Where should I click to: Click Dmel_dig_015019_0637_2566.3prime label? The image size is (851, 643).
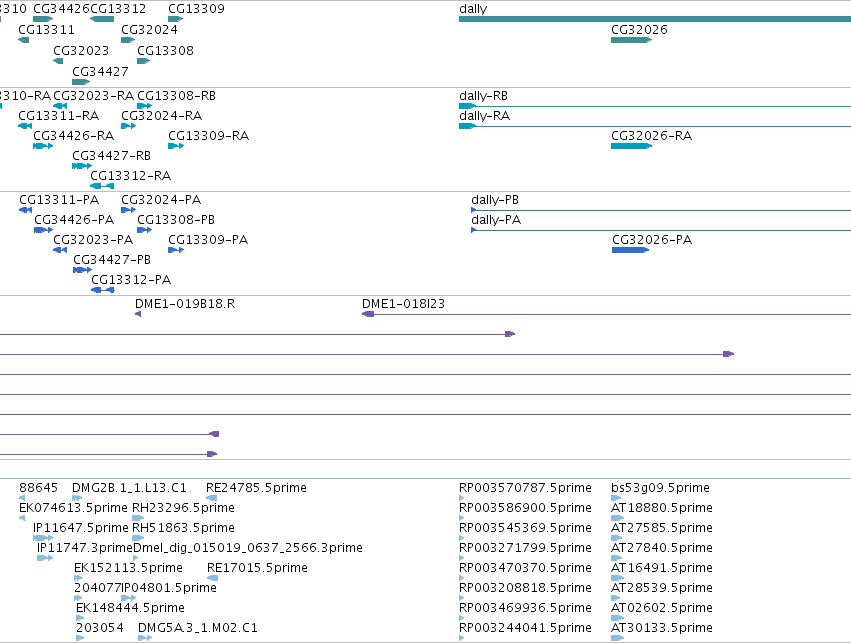click(x=247, y=548)
